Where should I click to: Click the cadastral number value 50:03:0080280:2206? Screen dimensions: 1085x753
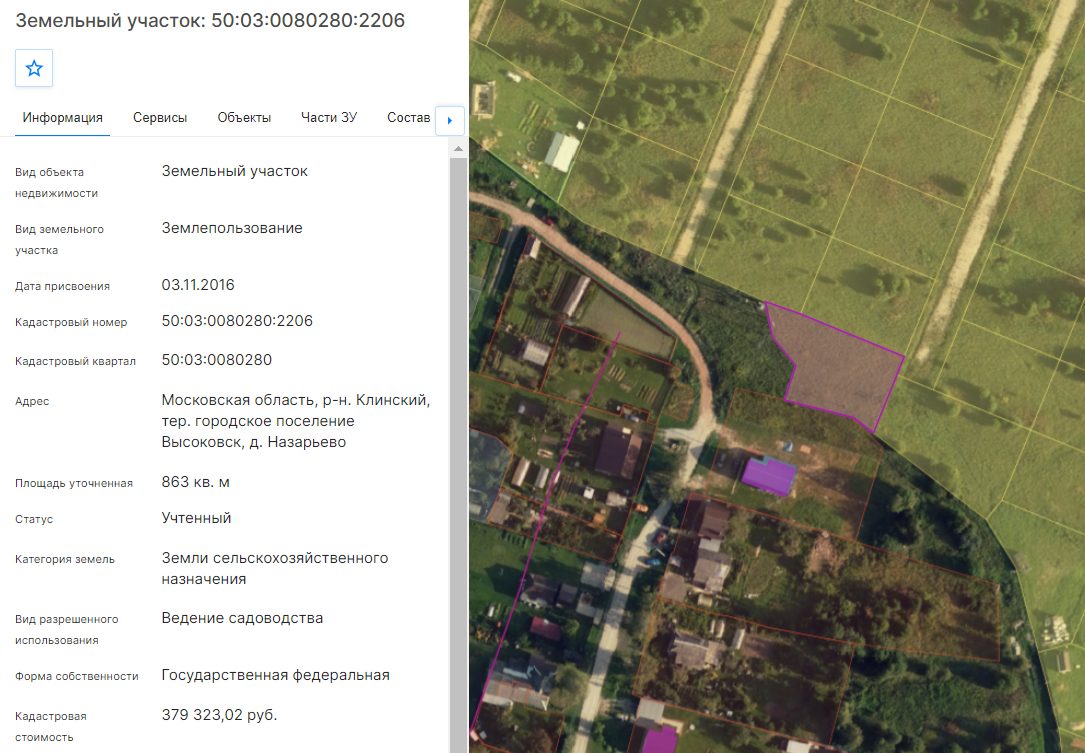pos(237,320)
